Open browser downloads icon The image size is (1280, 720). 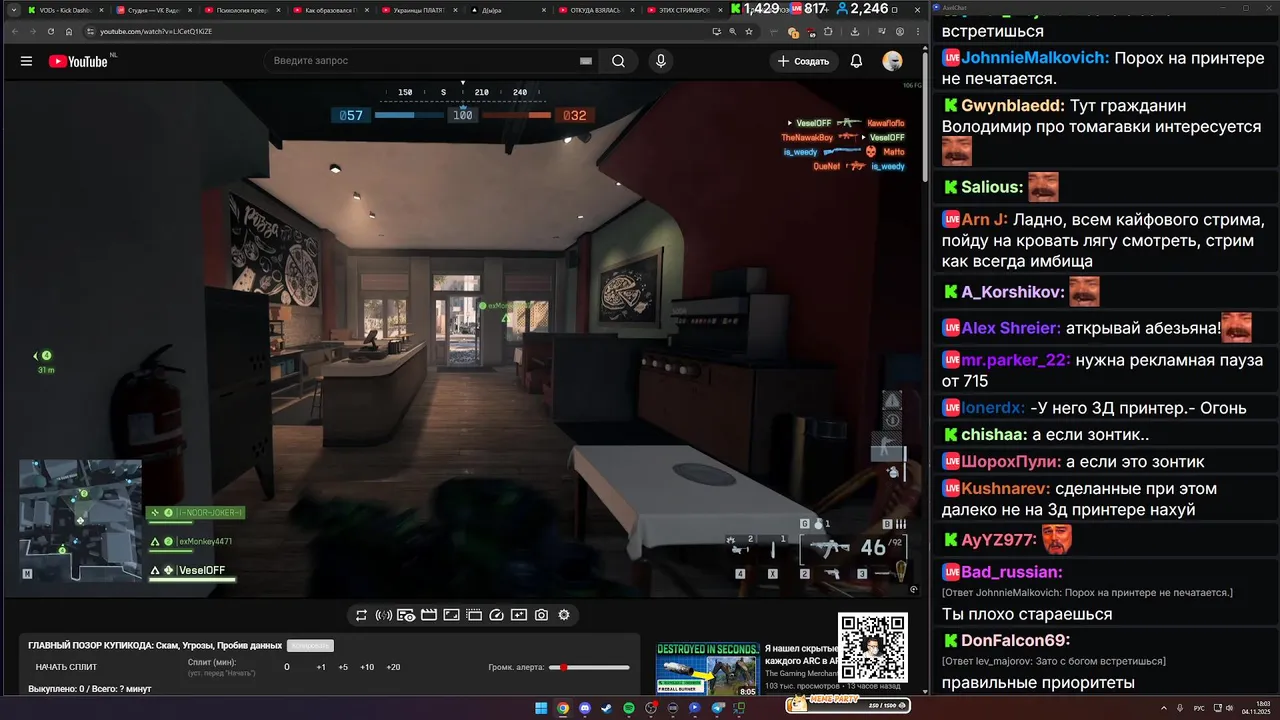pyautogui.click(x=855, y=31)
